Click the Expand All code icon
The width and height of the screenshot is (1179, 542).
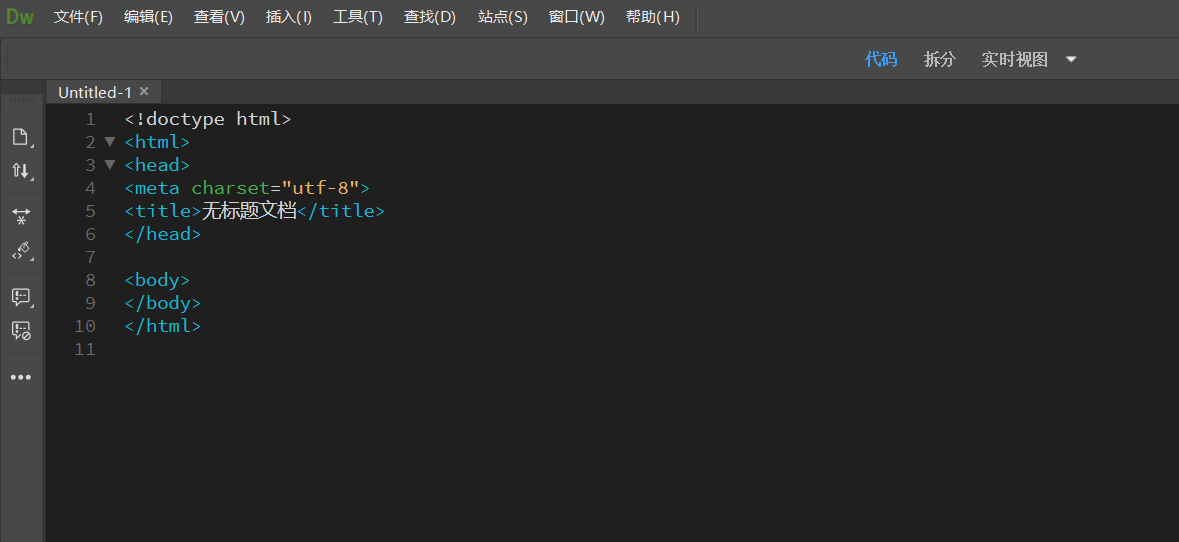coord(20,217)
